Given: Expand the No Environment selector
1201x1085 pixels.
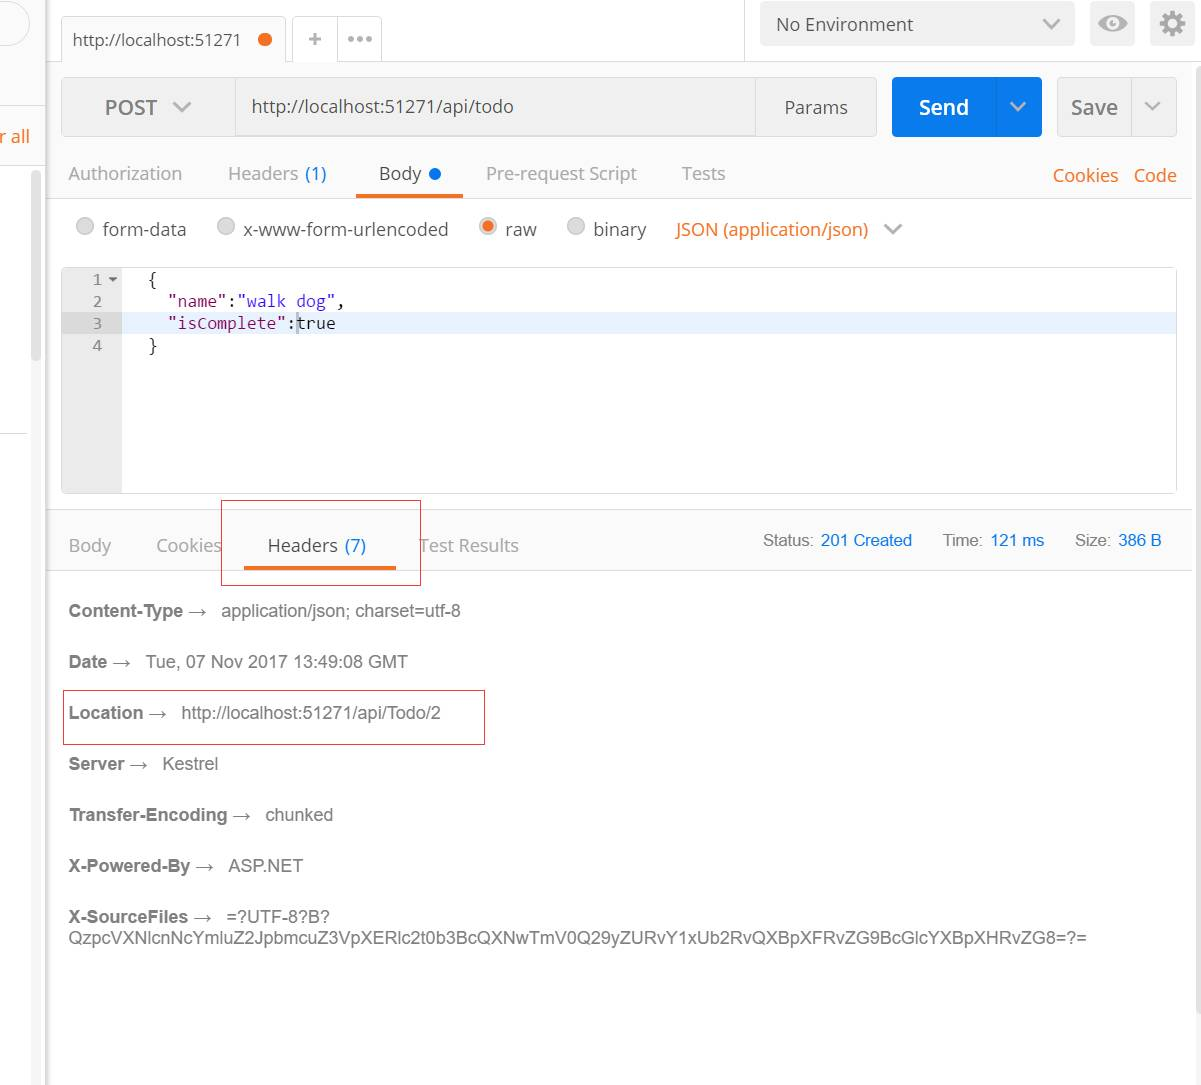Looking at the screenshot, I should (x=917, y=24).
